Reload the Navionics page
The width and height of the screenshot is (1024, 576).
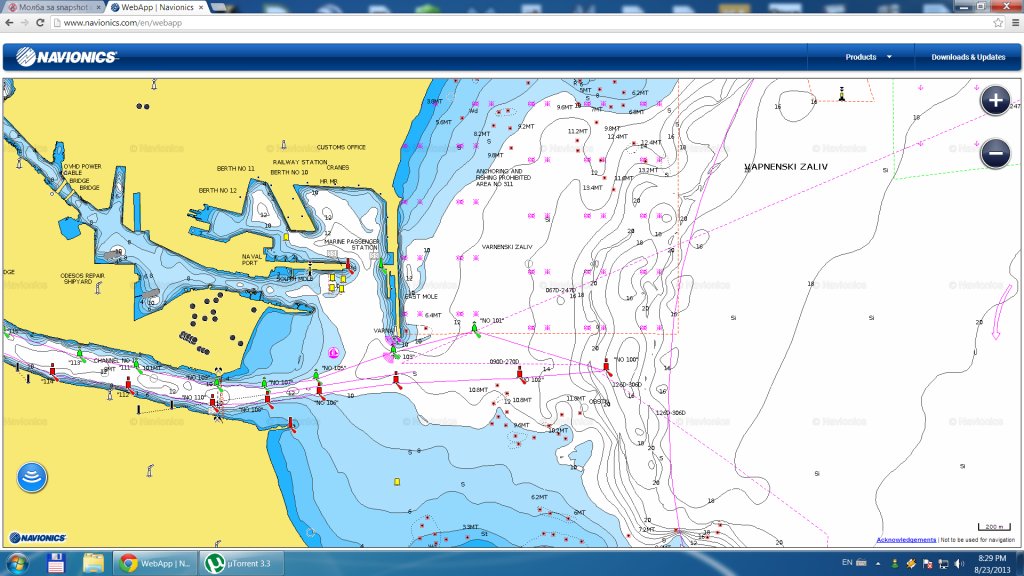(40, 23)
